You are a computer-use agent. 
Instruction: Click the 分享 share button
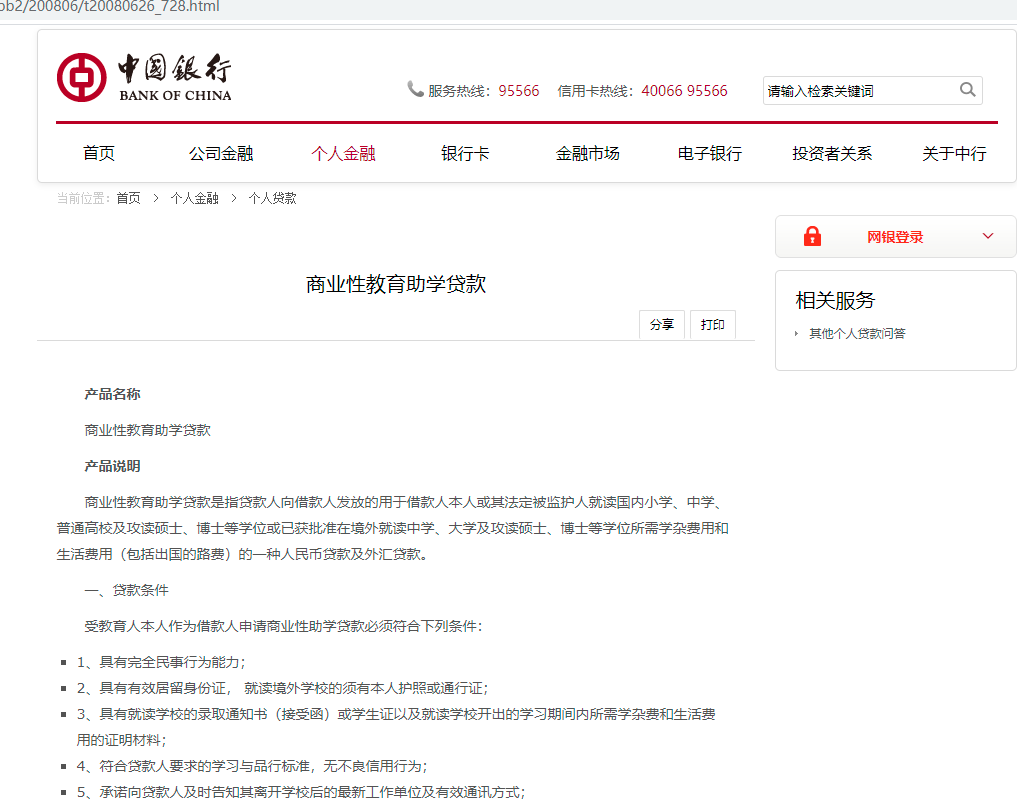[x=662, y=325]
